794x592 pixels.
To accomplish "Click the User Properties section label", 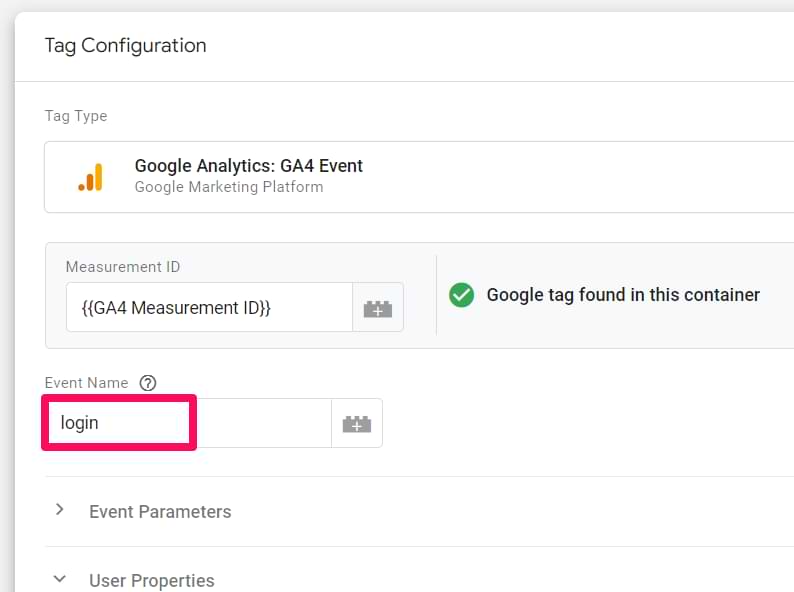I will click(152, 580).
